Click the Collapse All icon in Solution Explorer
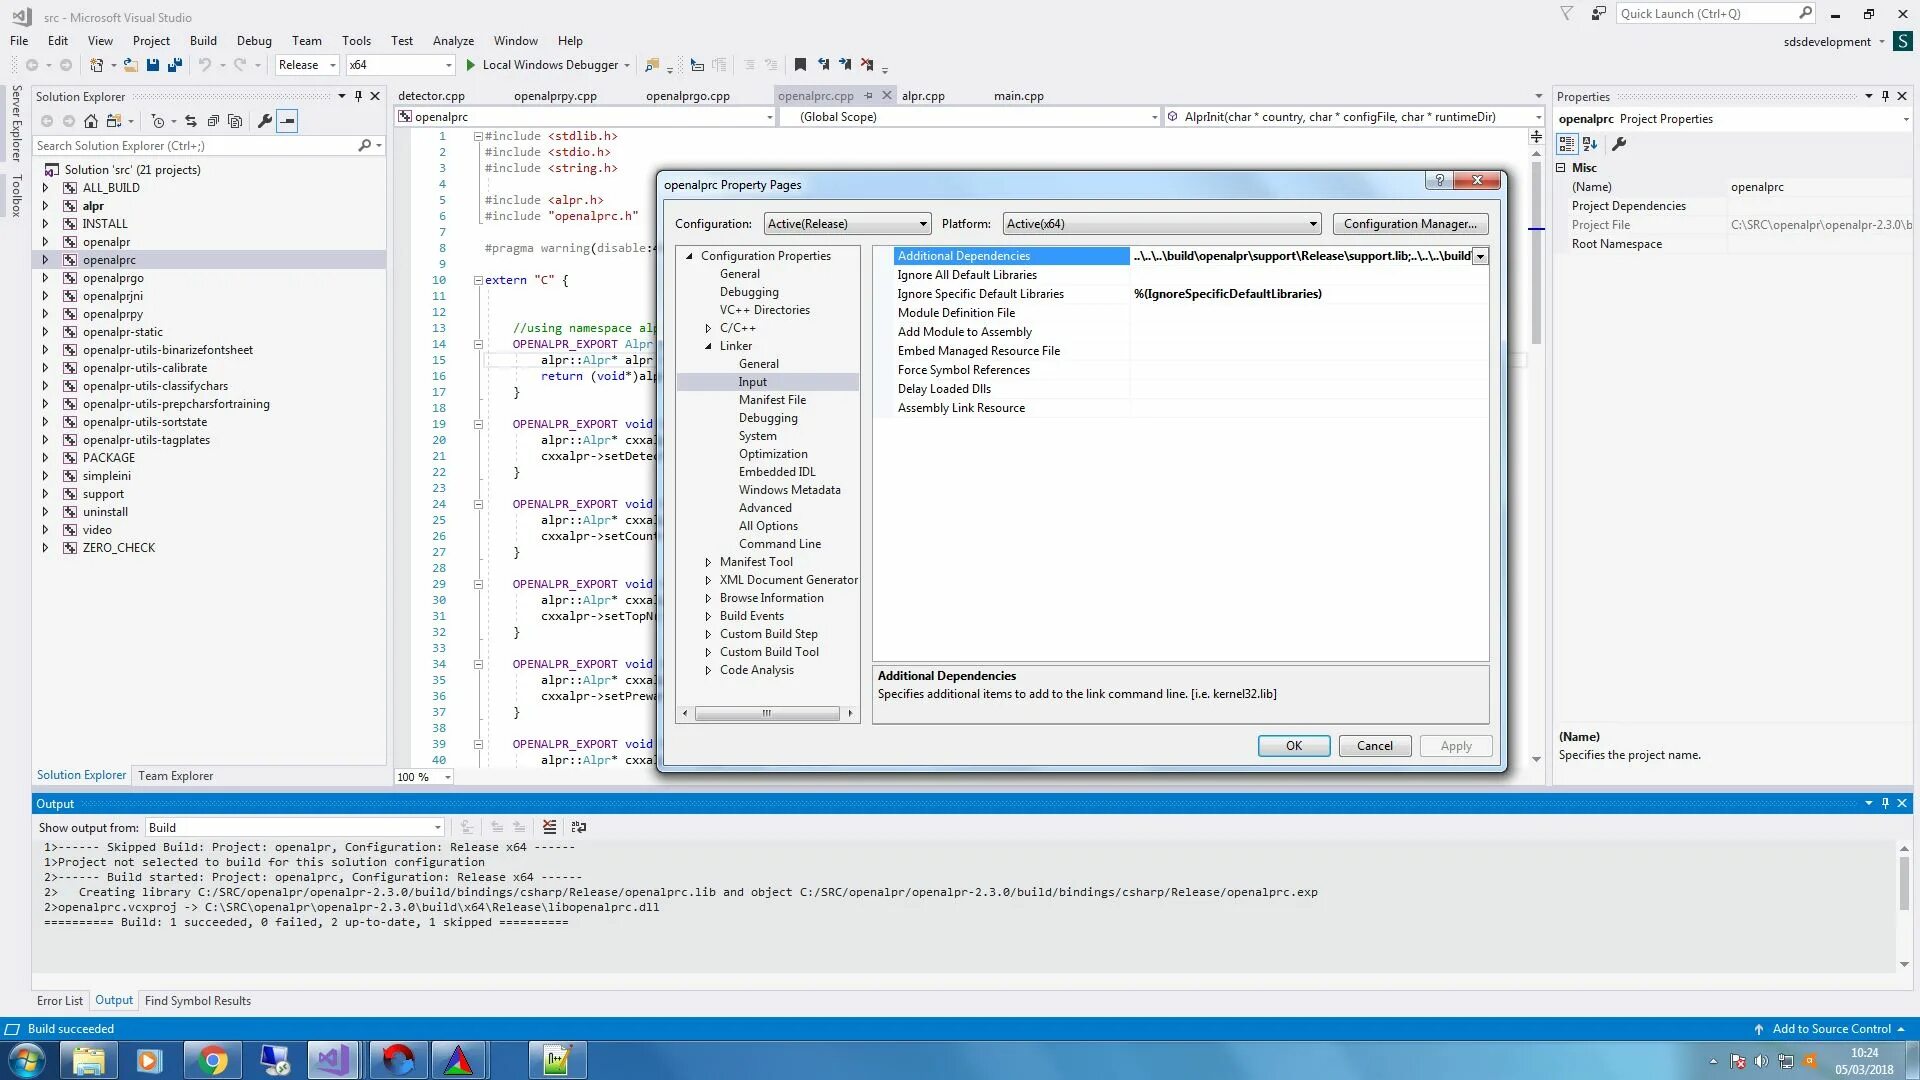The width and height of the screenshot is (1920, 1080). [213, 121]
